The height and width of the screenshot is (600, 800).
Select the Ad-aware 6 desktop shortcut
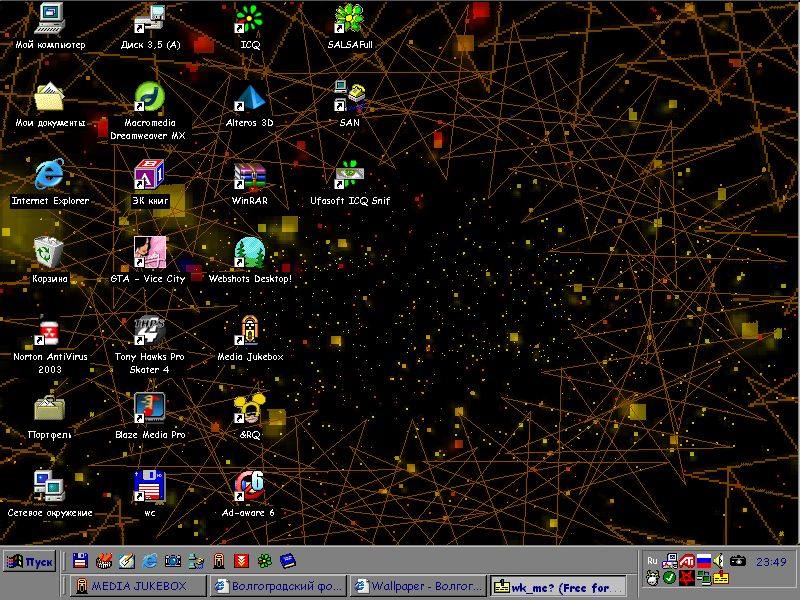coord(249,494)
